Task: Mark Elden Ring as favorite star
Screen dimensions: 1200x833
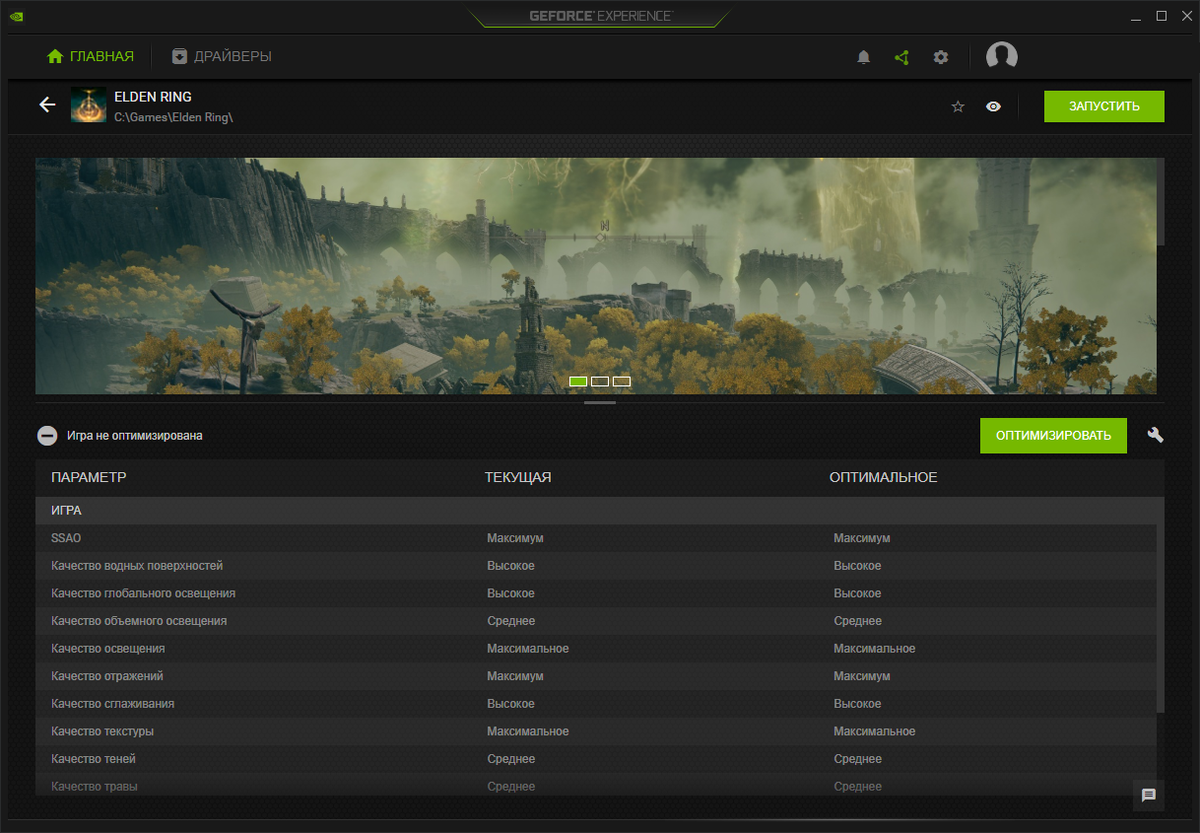Action: [x=958, y=106]
